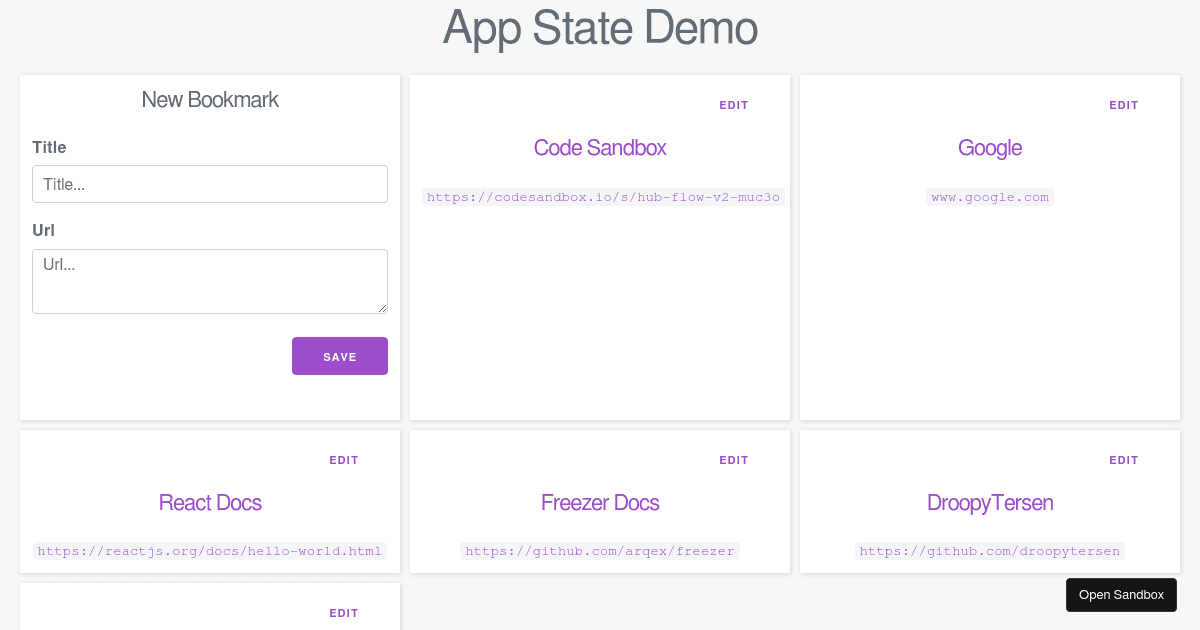
Task: Click the codesandbox.io URL text
Action: point(603,197)
